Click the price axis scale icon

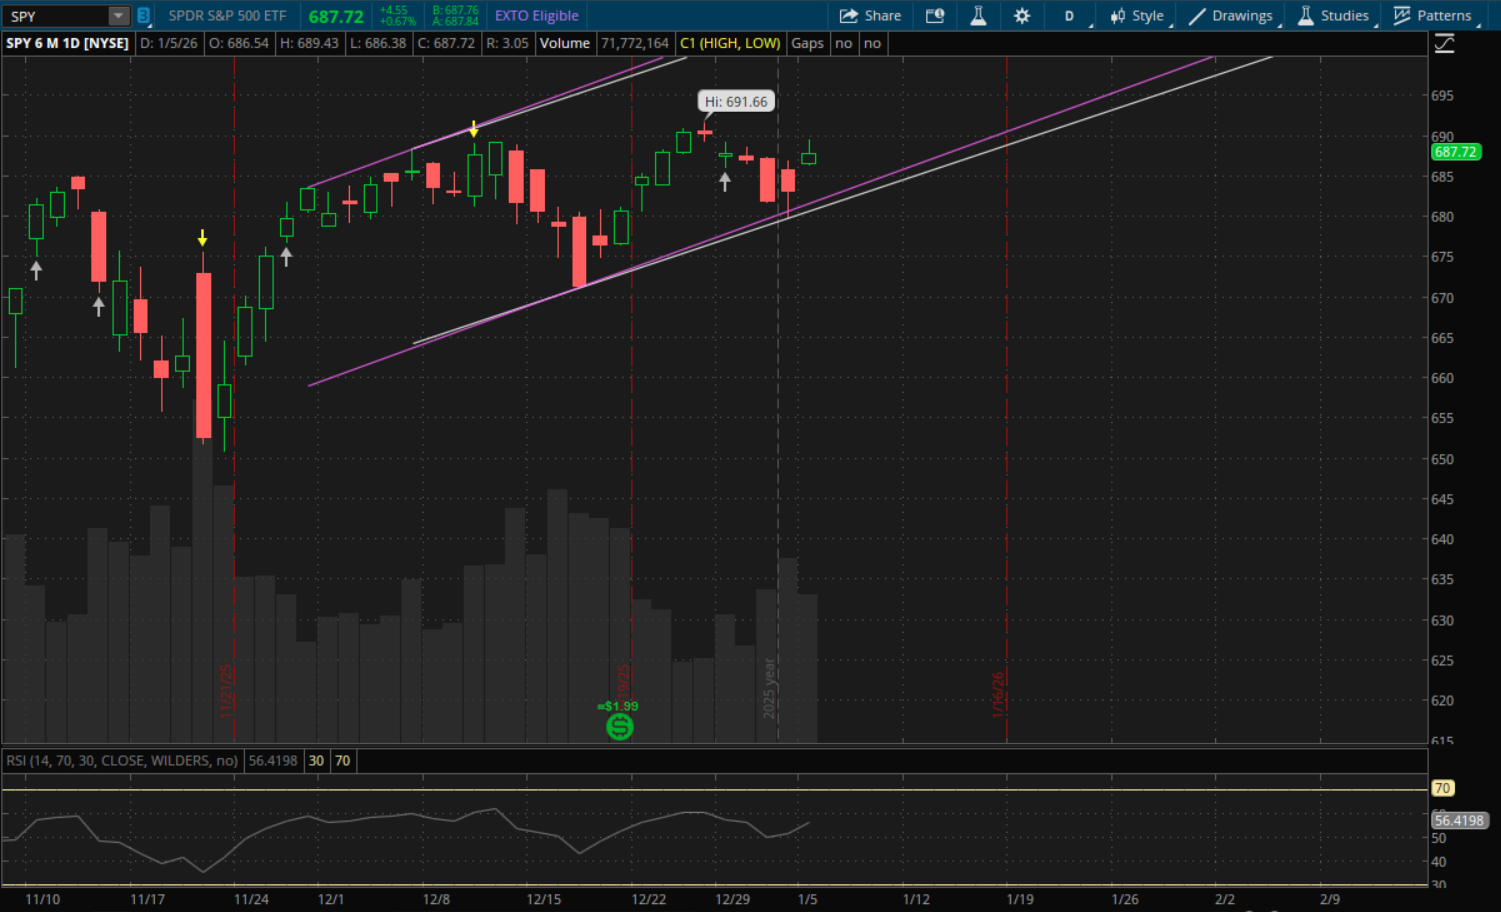click(1444, 44)
